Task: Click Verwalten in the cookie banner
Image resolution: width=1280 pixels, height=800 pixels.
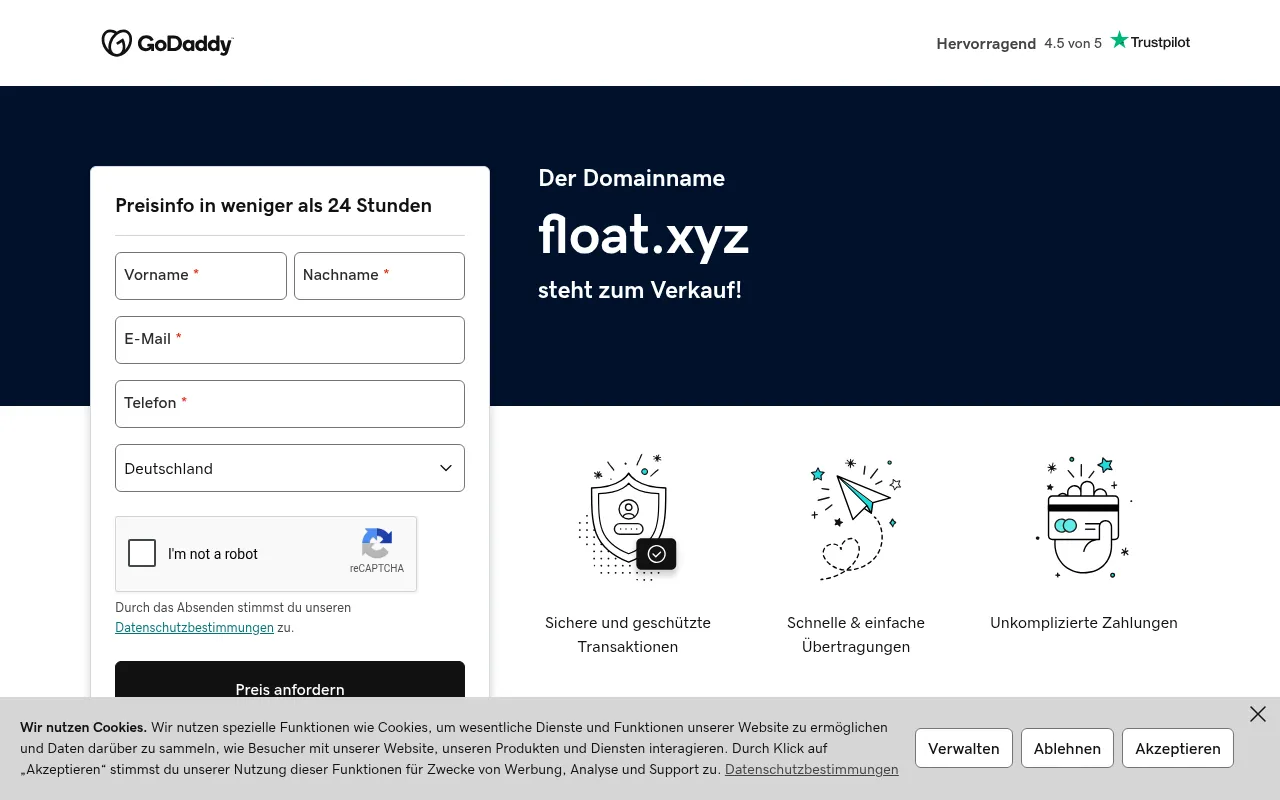Action: [x=964, y=748]
